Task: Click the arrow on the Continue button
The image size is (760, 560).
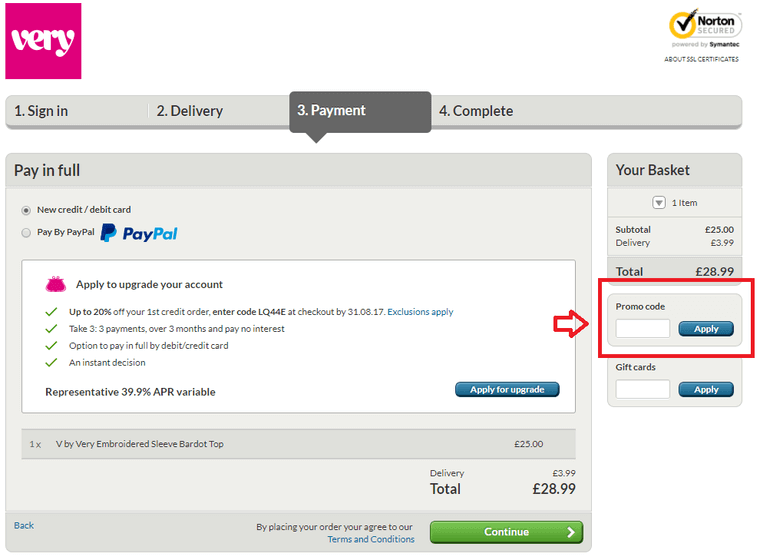Action: (571, 532)
